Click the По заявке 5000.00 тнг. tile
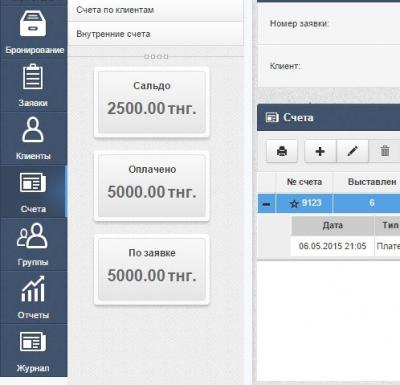 click(152, 270)
